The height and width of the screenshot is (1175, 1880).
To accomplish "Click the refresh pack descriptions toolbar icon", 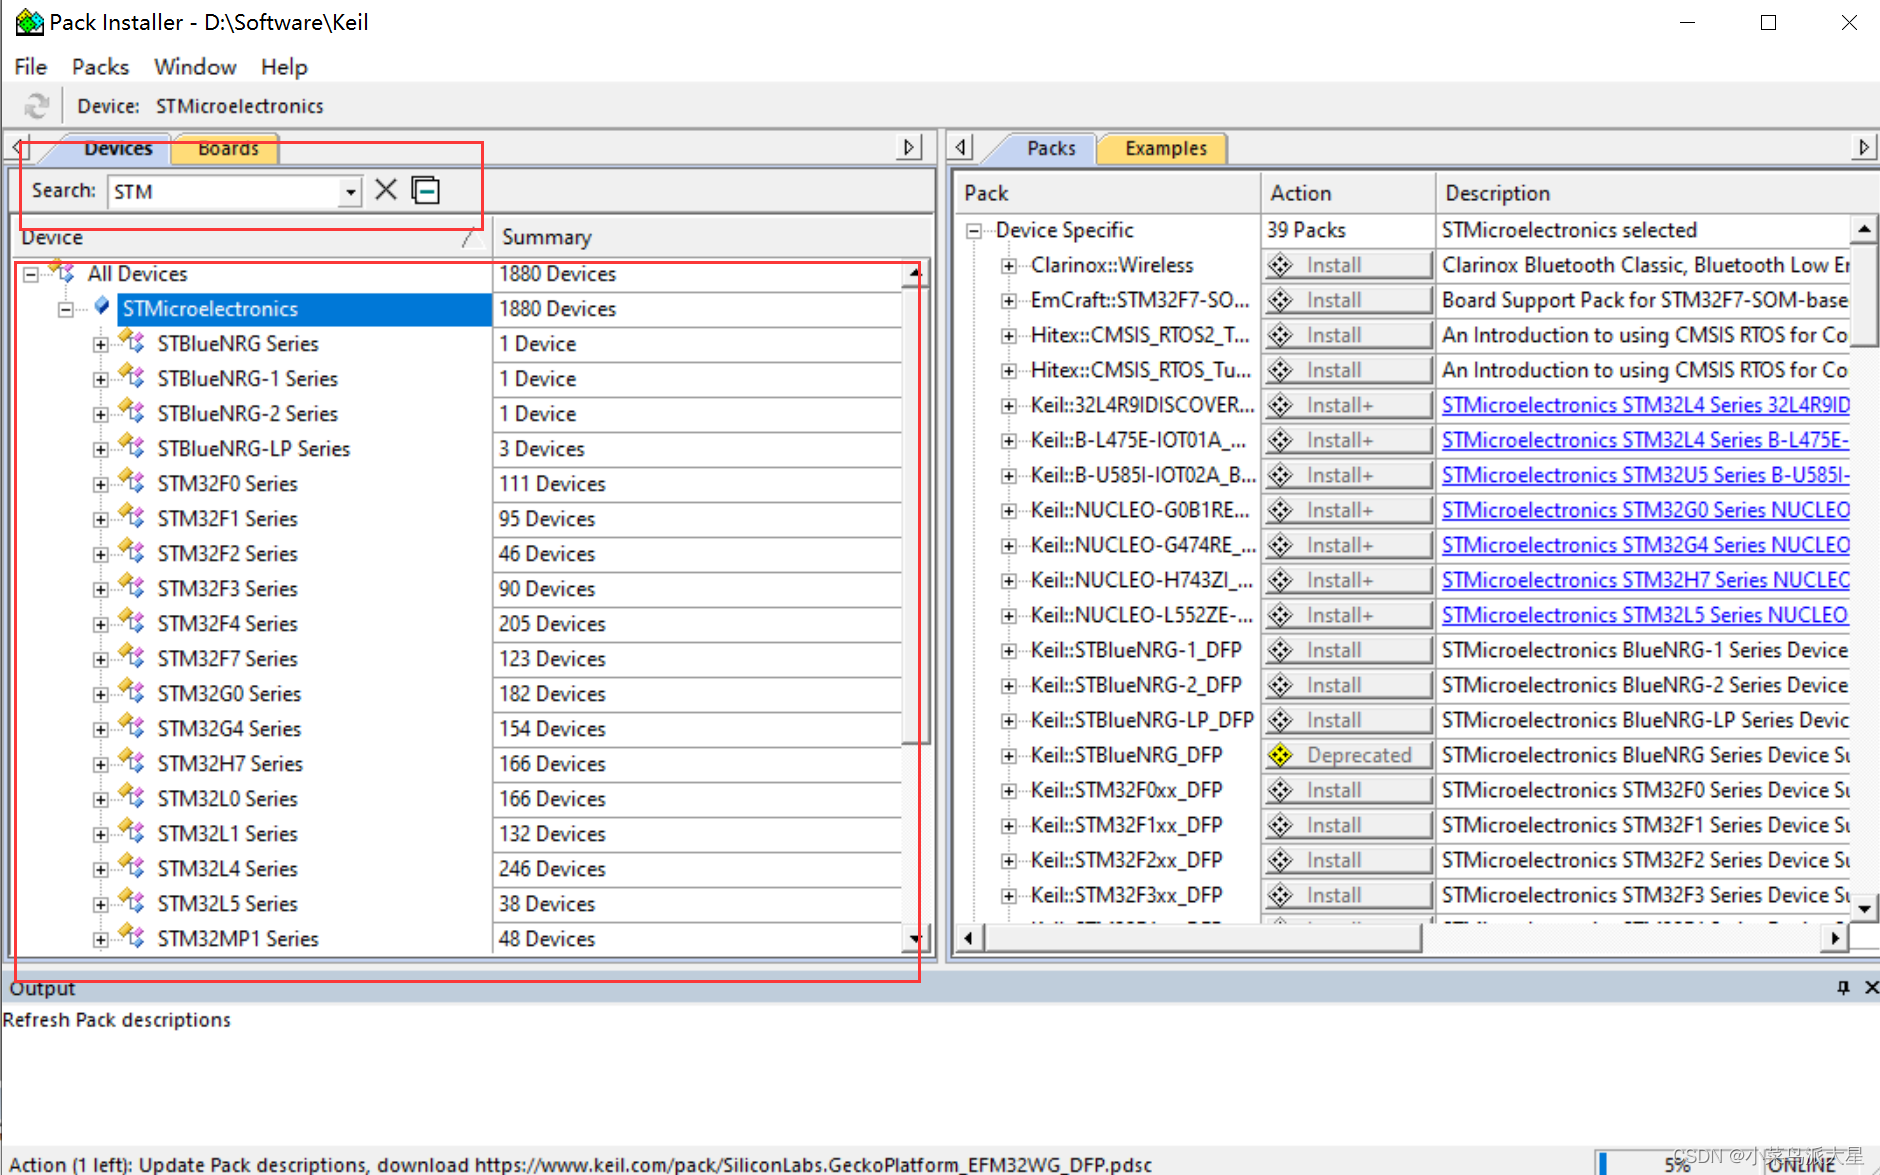I will pyautogui.click(x=36, y=106).
